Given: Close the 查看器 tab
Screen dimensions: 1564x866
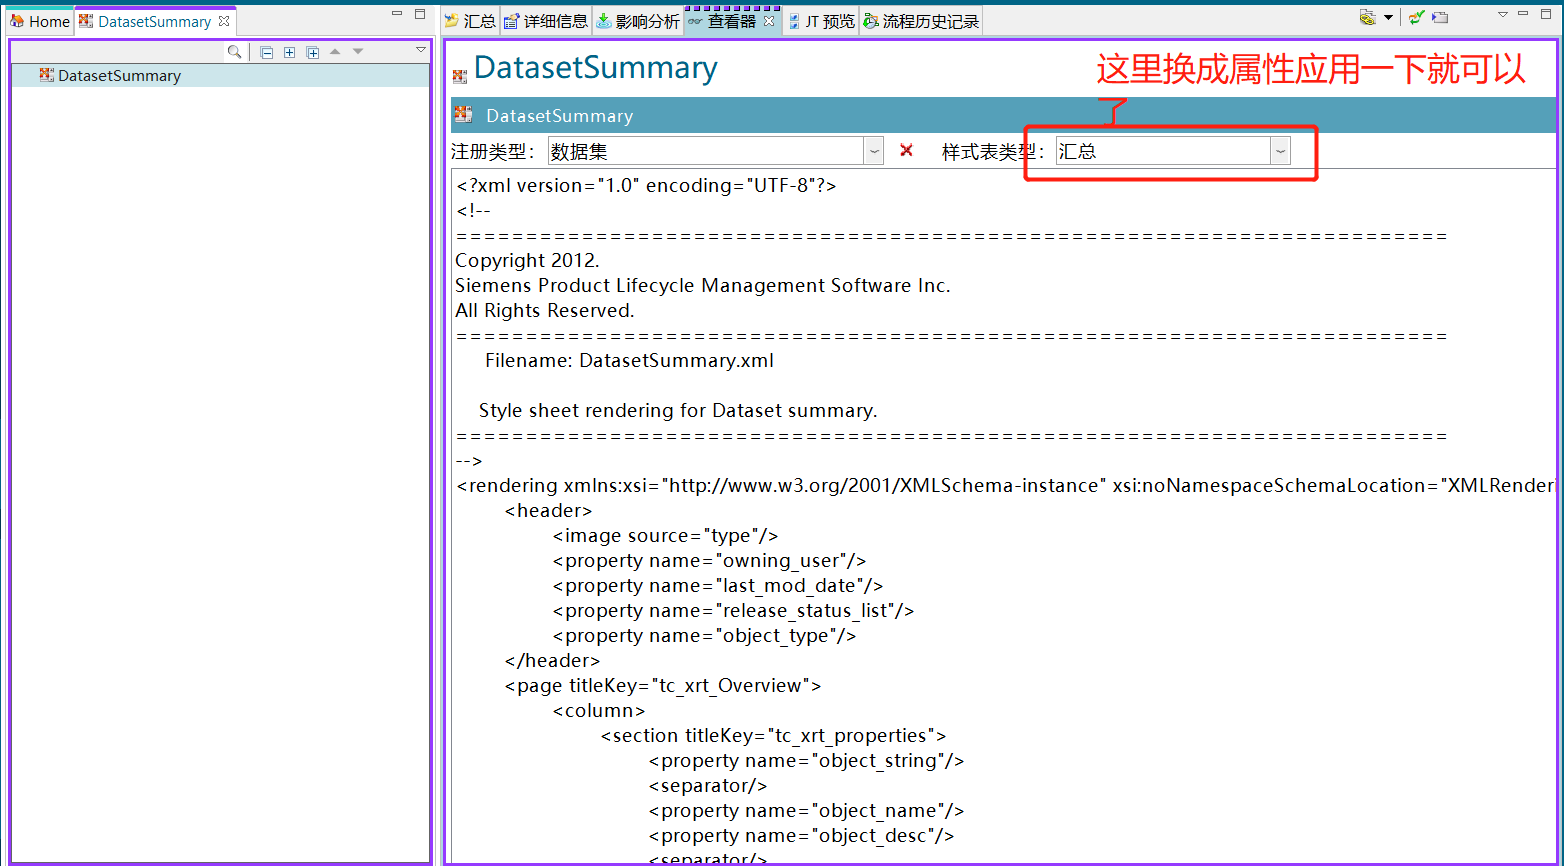Looking at the screenshot, I should click(769, 21).
